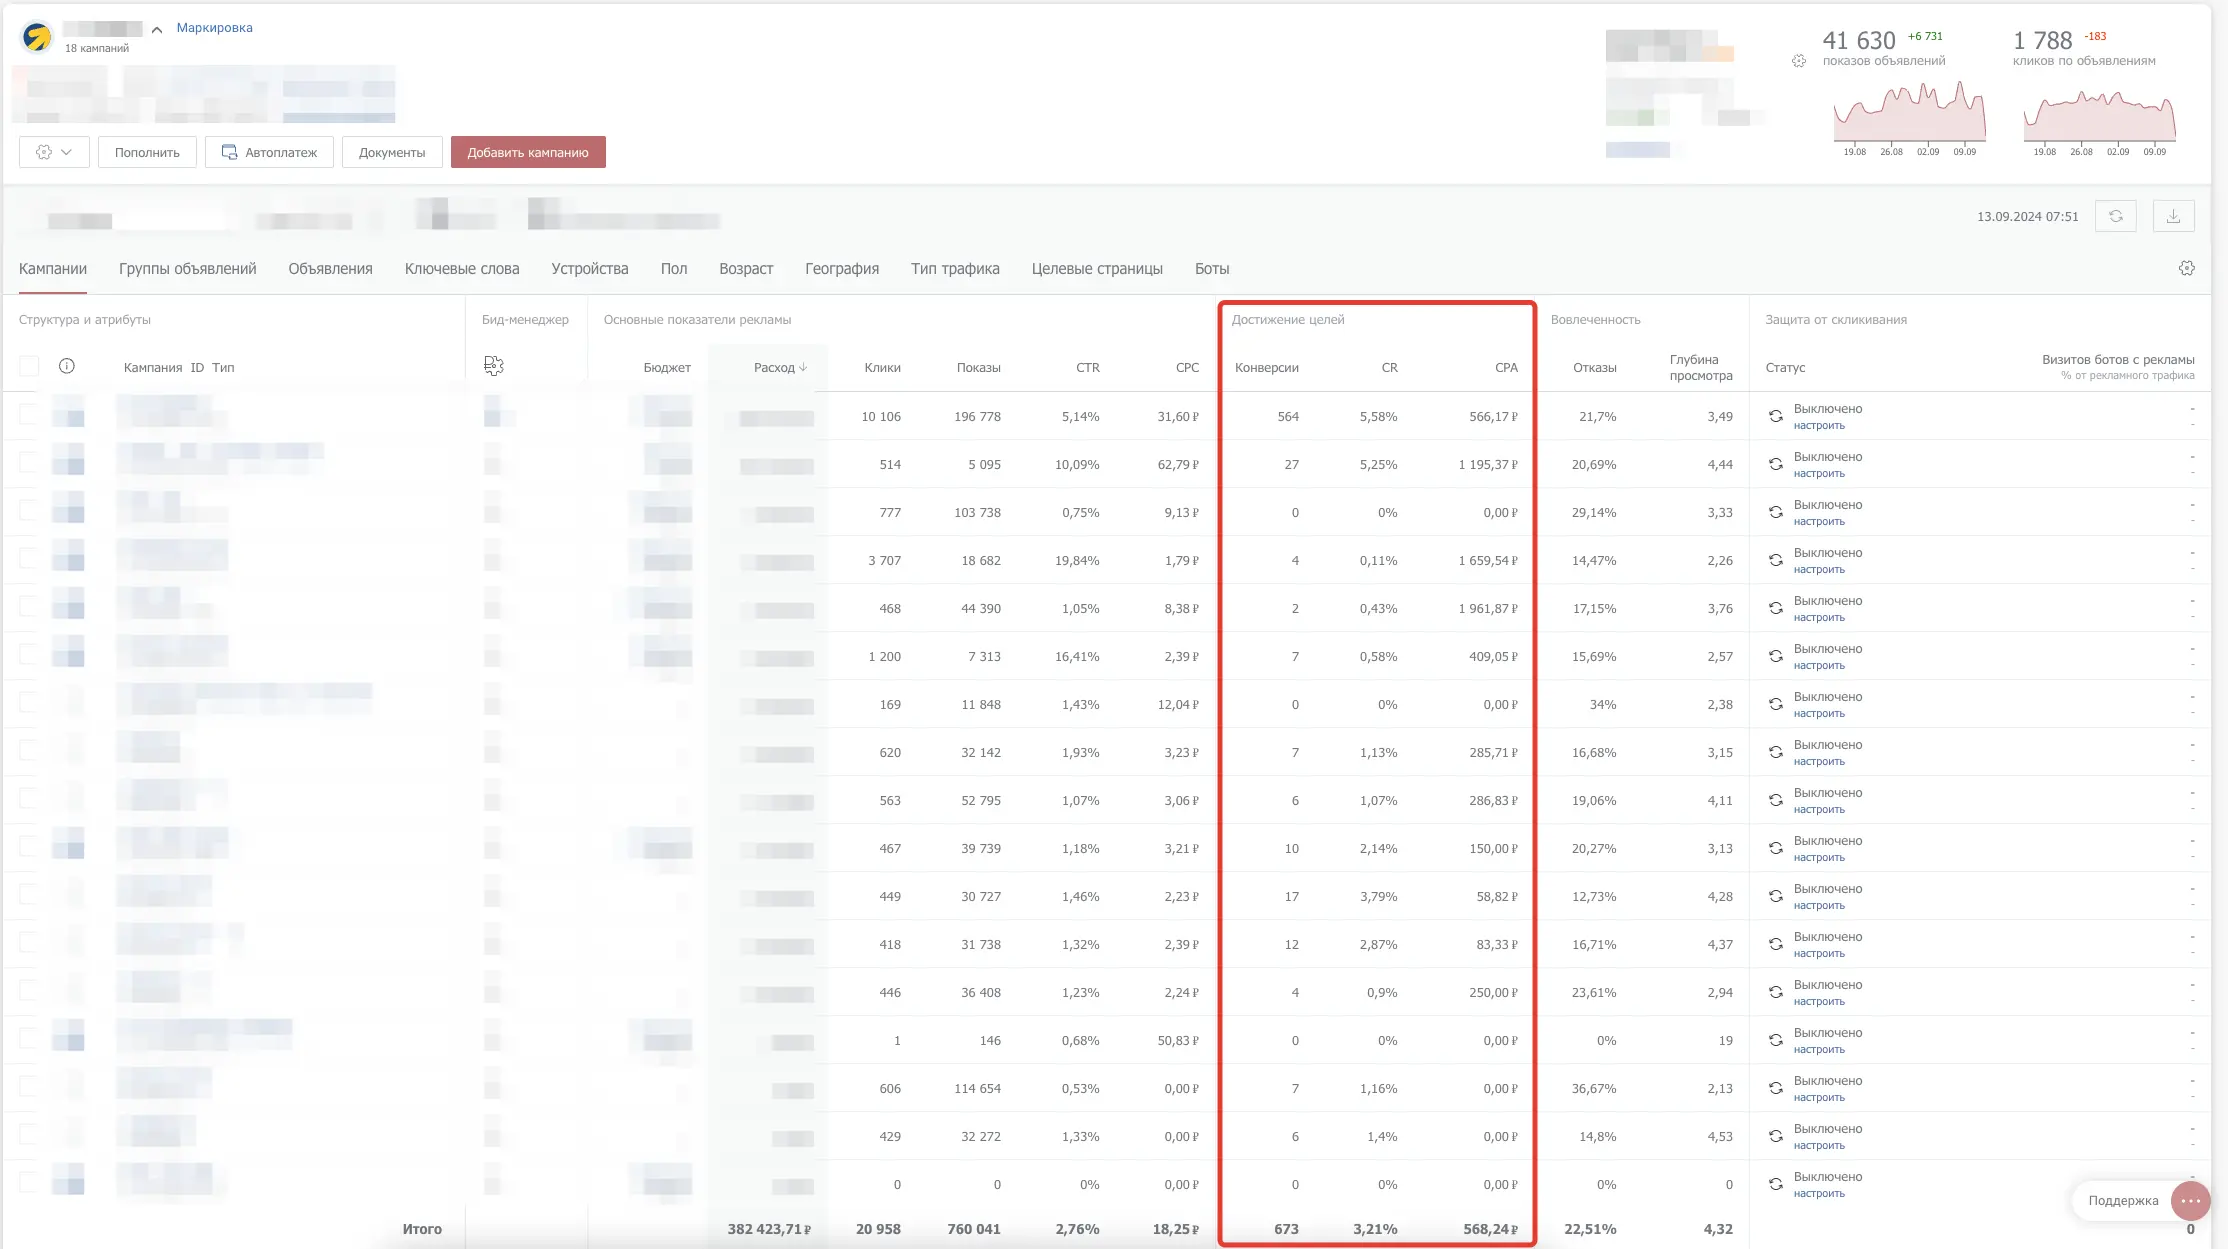The height and width of the screenshot is (1249, 2228).
Task: Open the Поддержка chat bubble icon
Action: tap(2190, 1201)
